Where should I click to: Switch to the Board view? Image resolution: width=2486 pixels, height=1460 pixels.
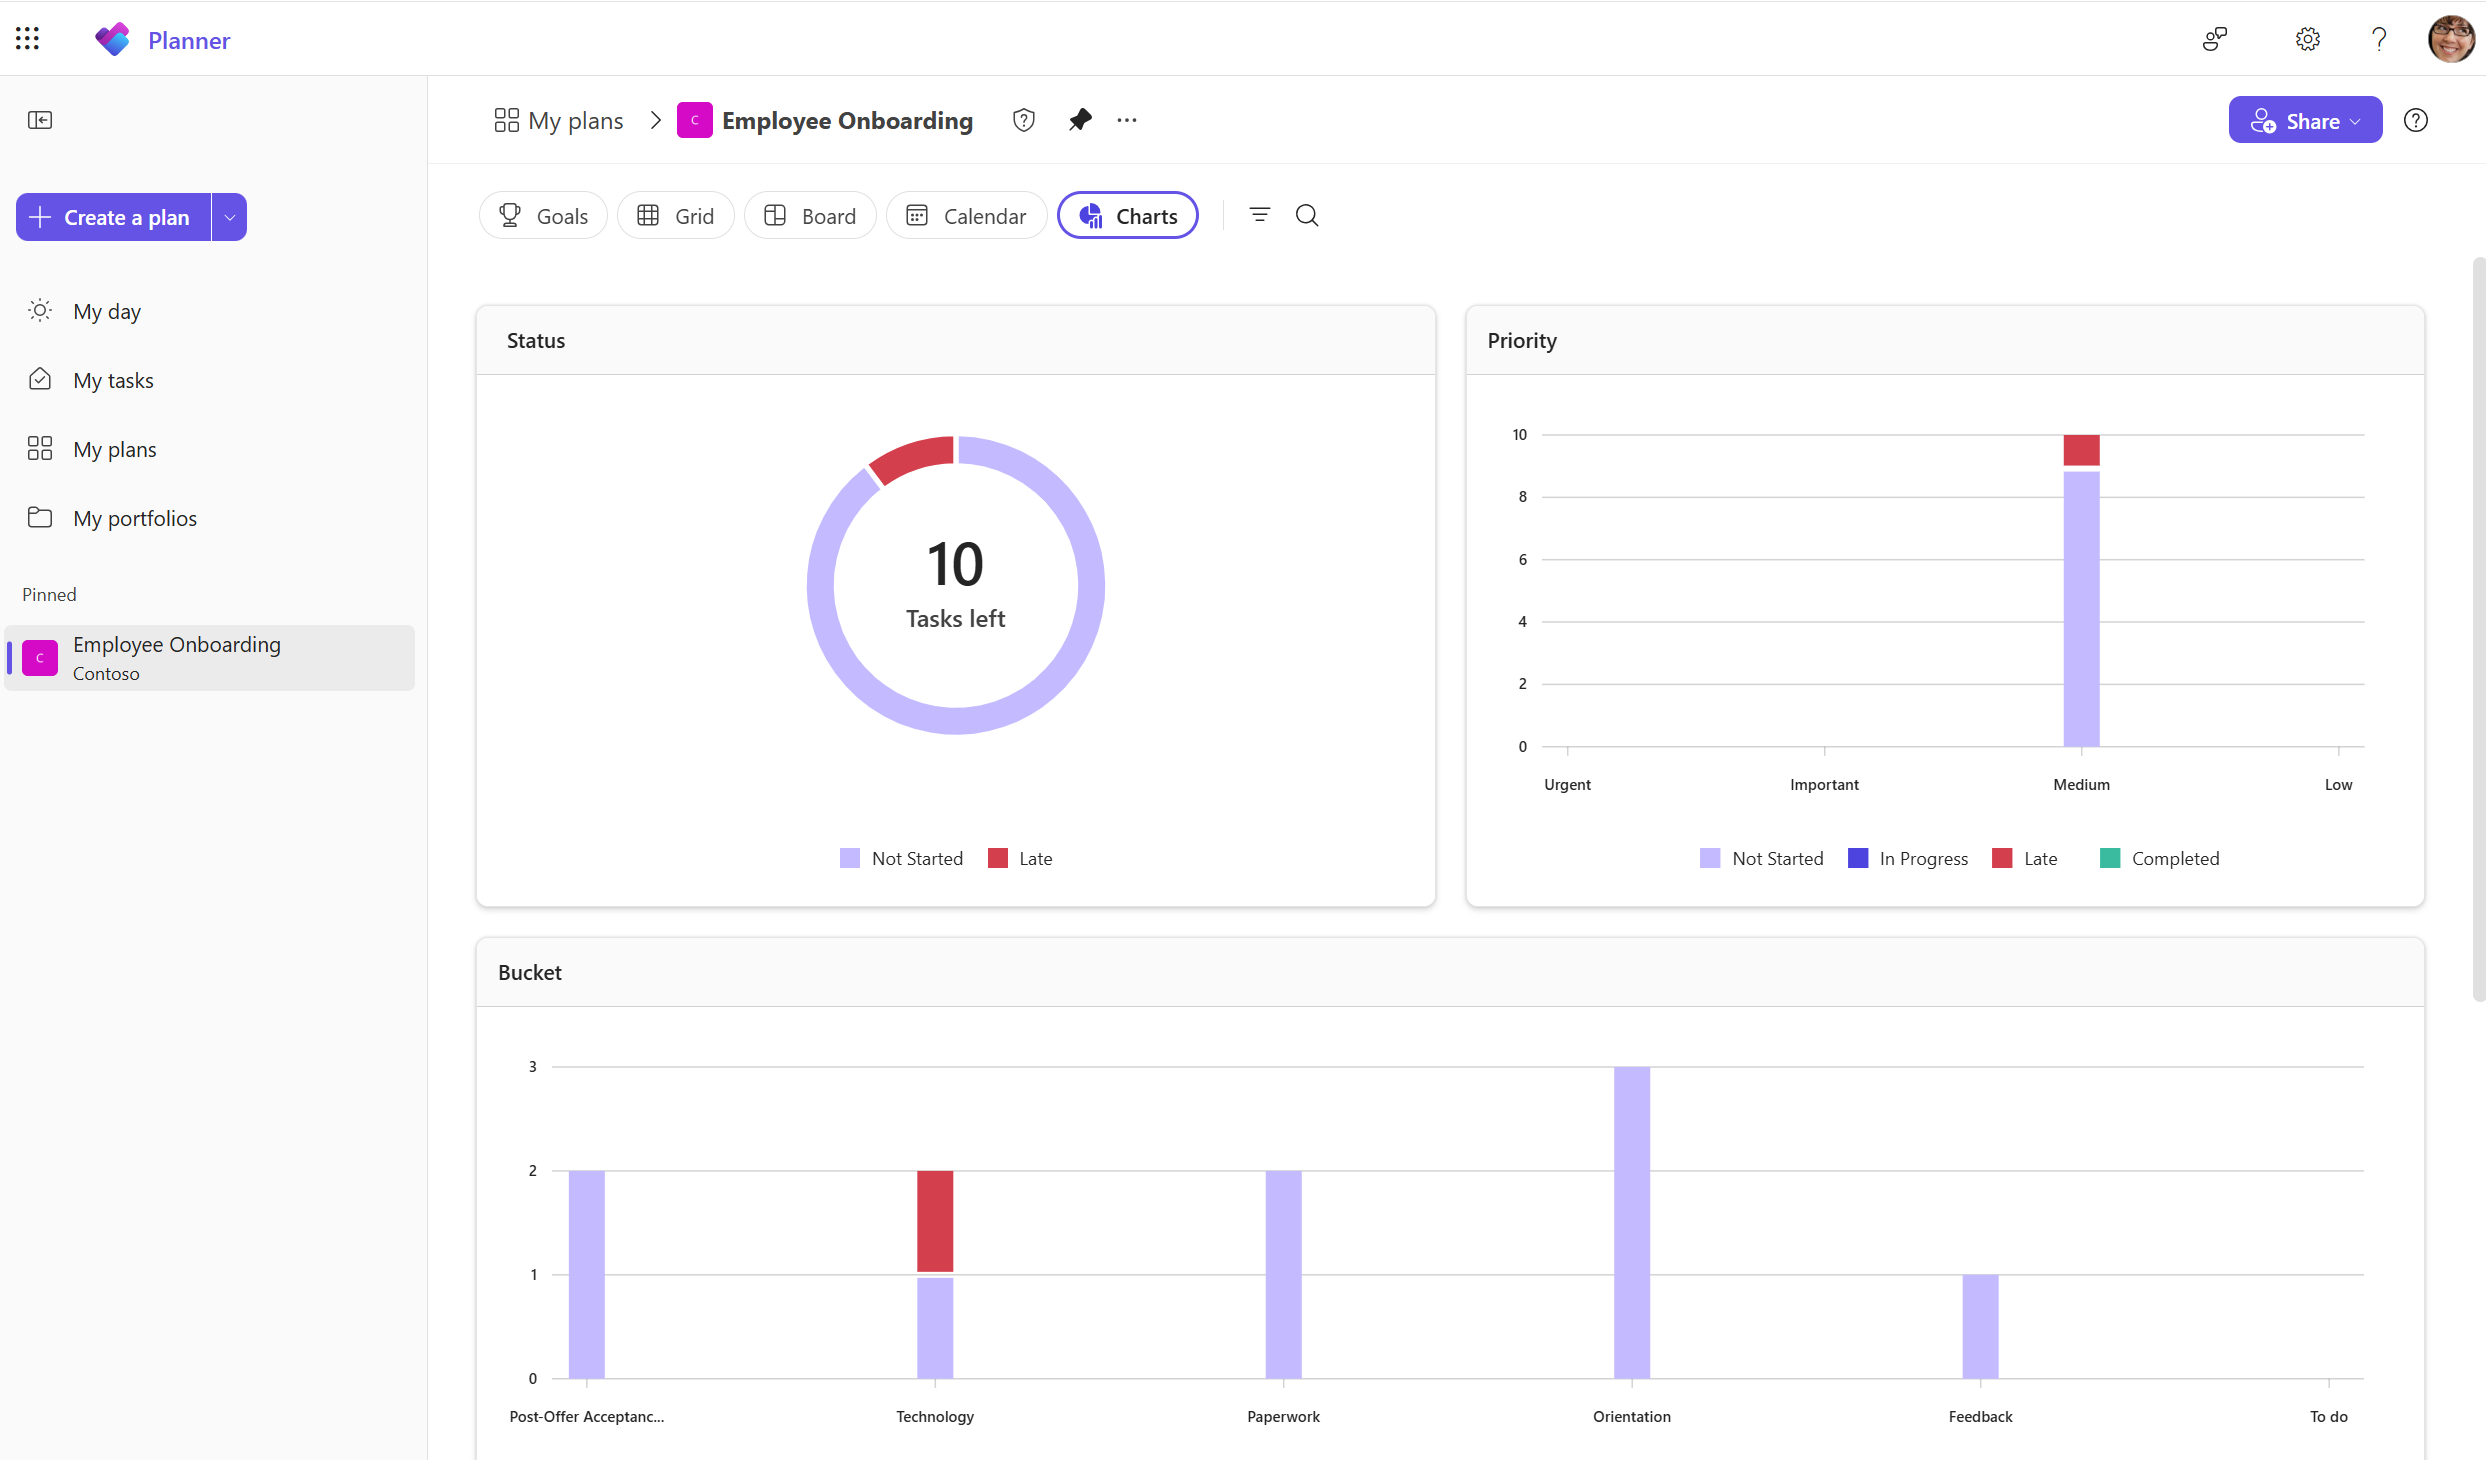(810, 215)
